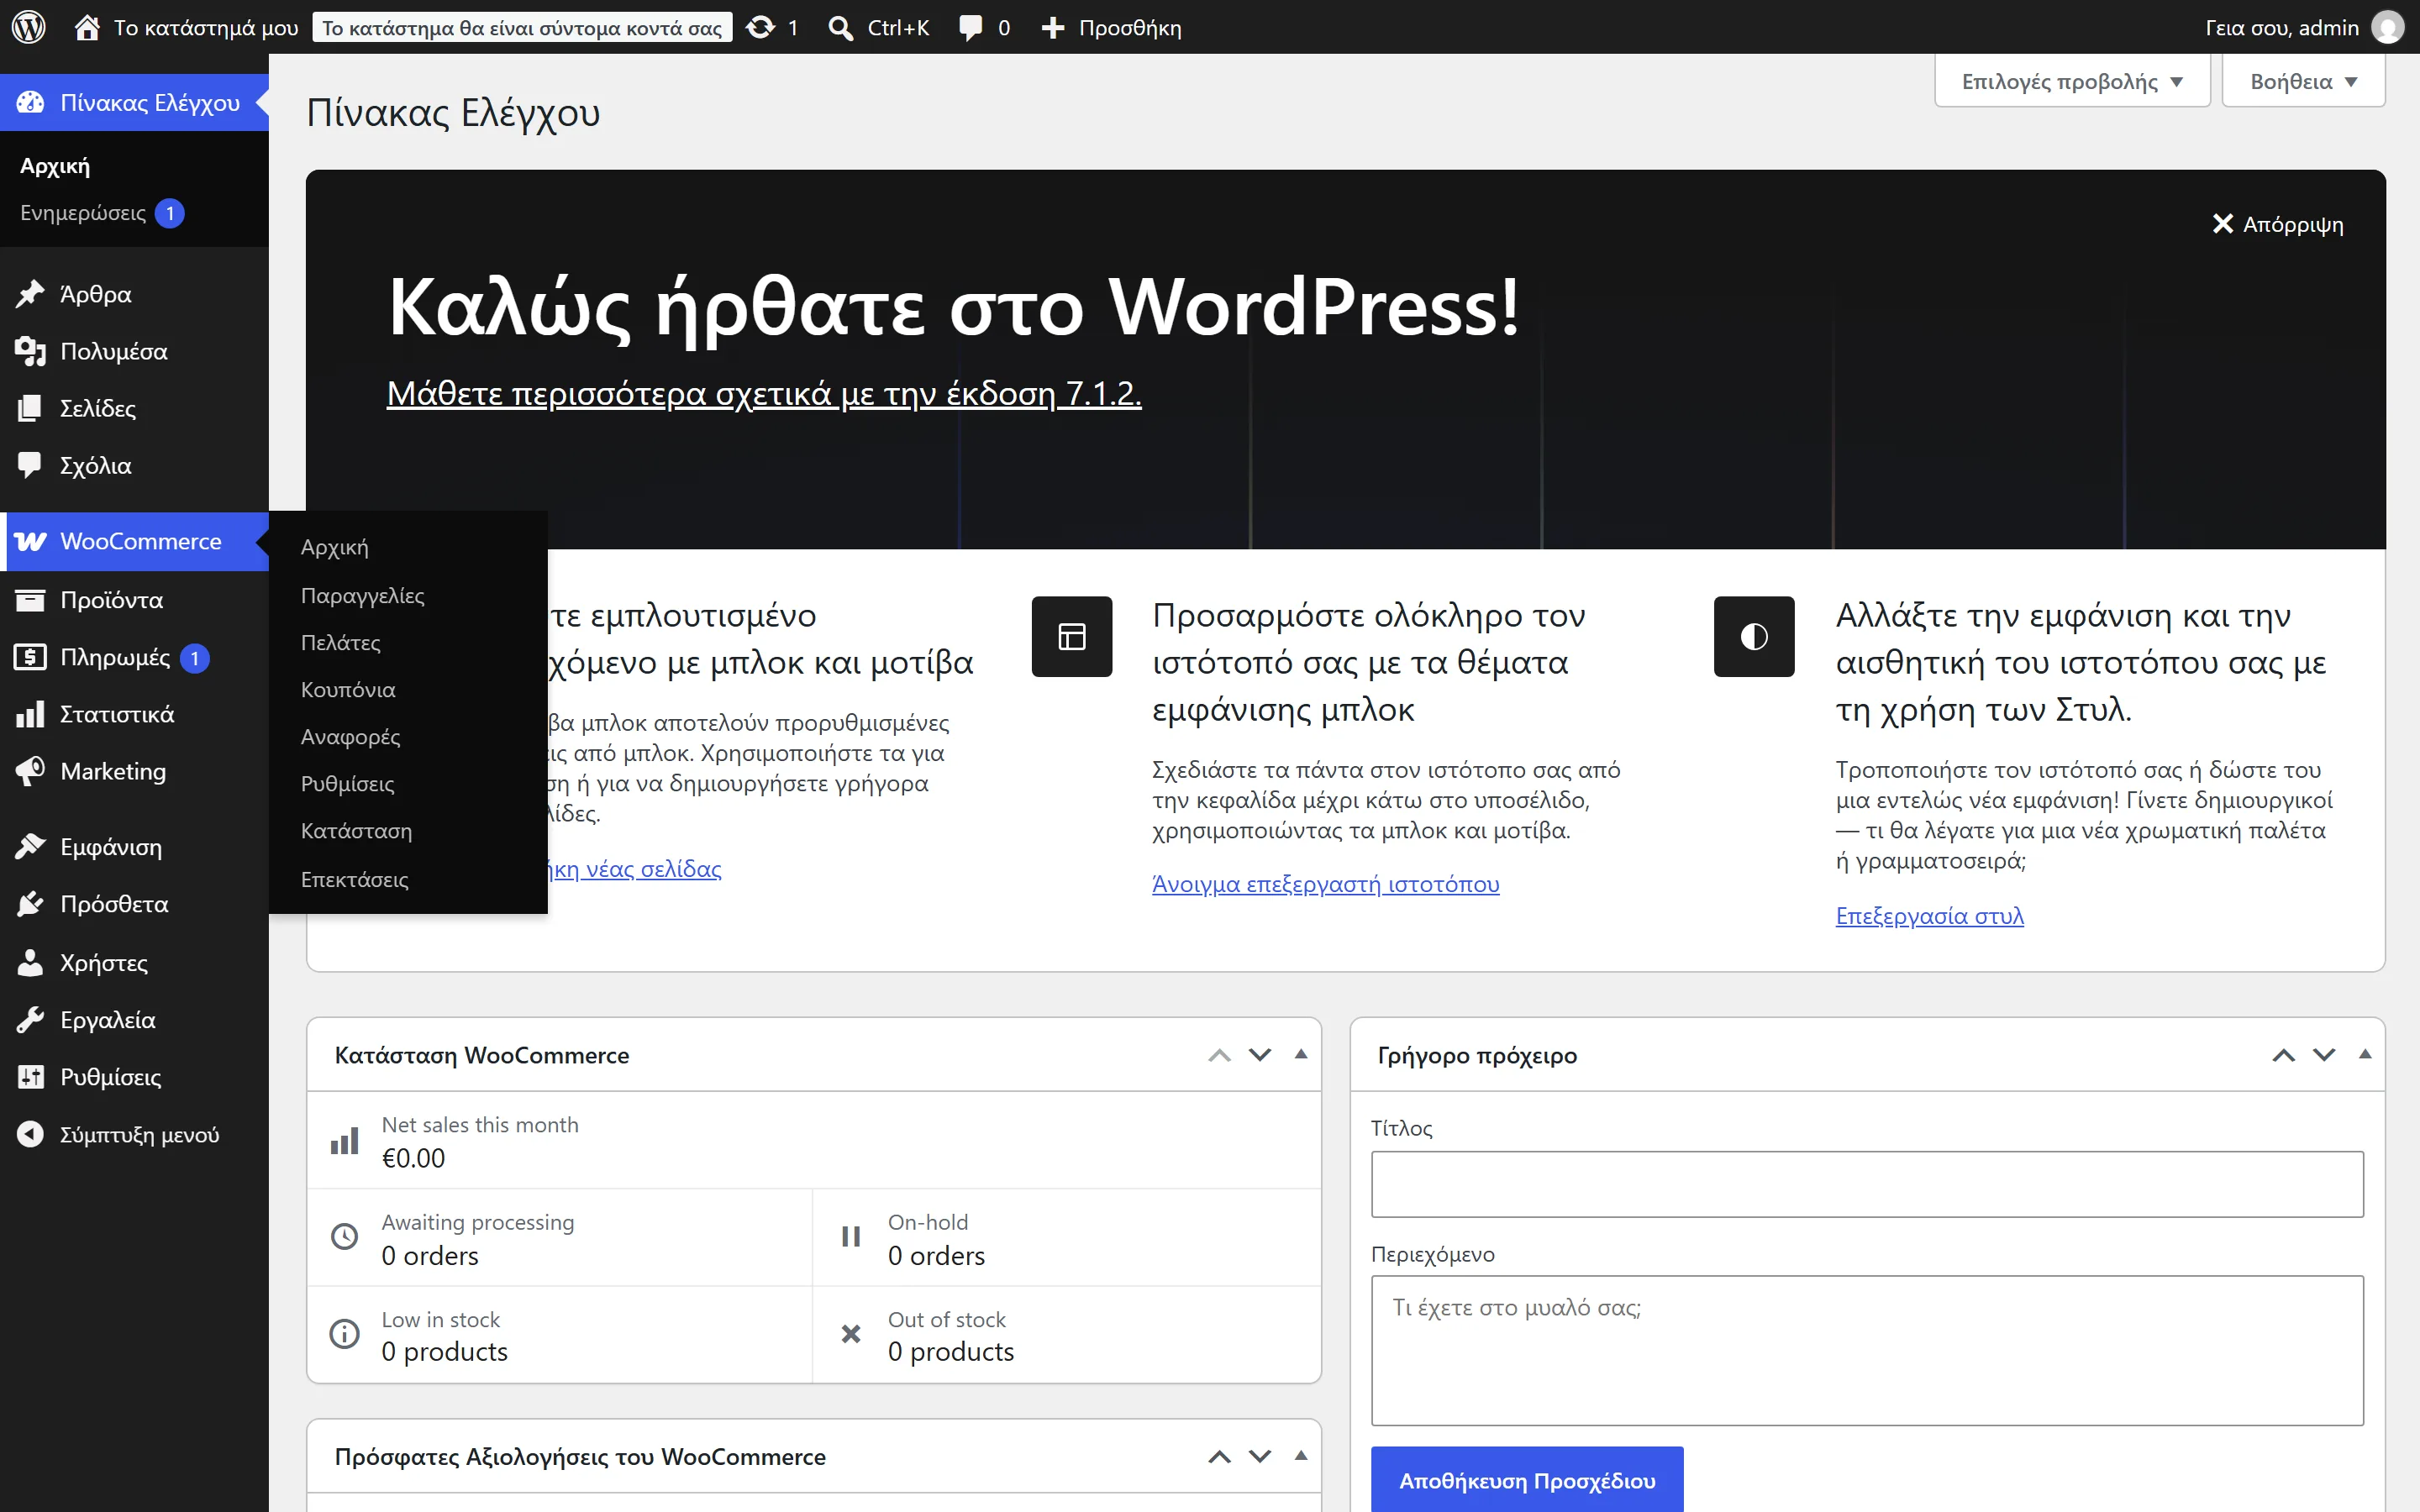
Task: Click the coming soon store notice badge
Action: pyautogui.click(x=522, y=28)
